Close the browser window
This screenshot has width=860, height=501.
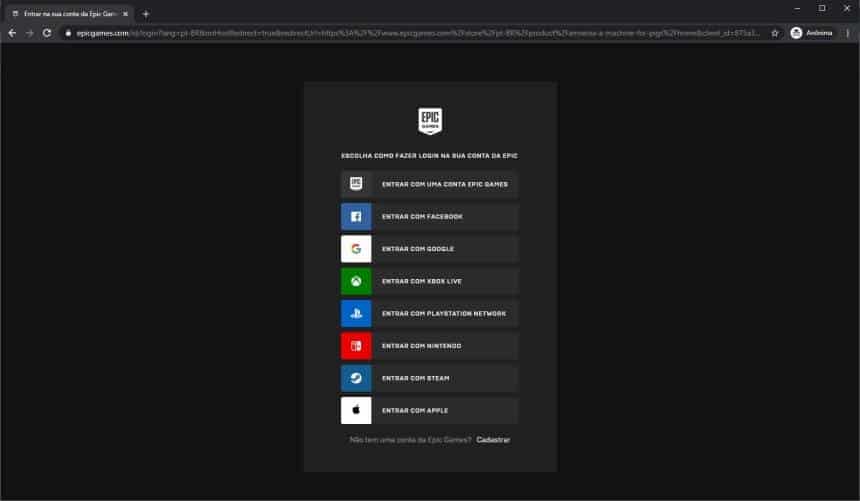(x=847, y=8)
